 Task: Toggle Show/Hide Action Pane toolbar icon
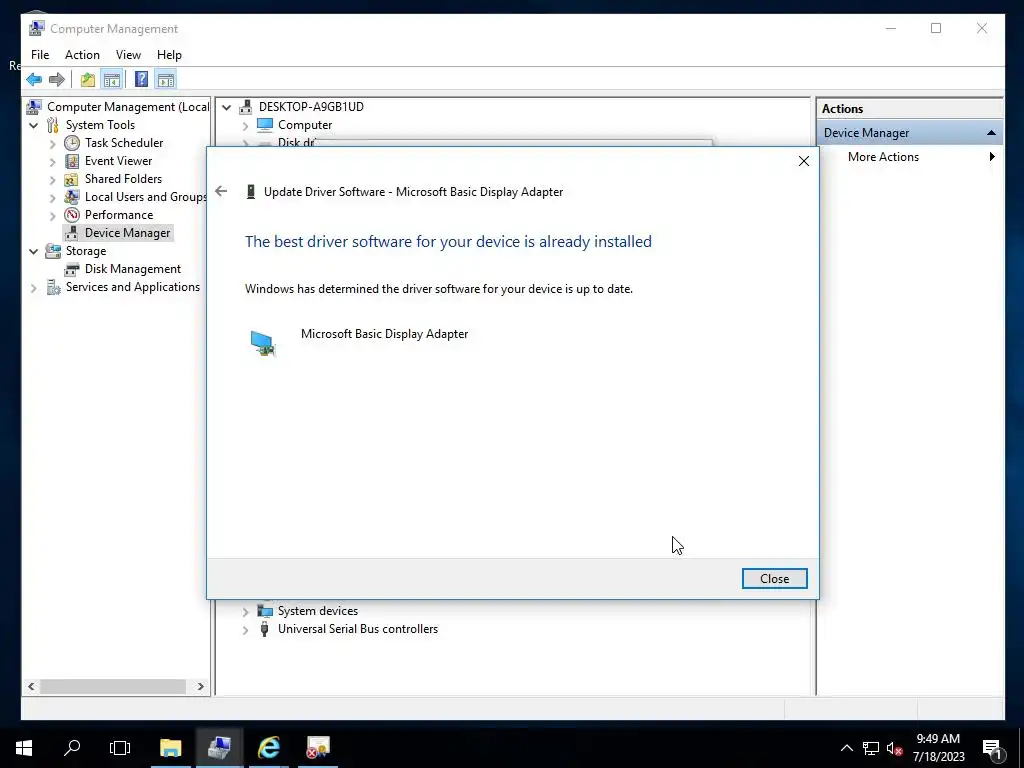point(166,80)
